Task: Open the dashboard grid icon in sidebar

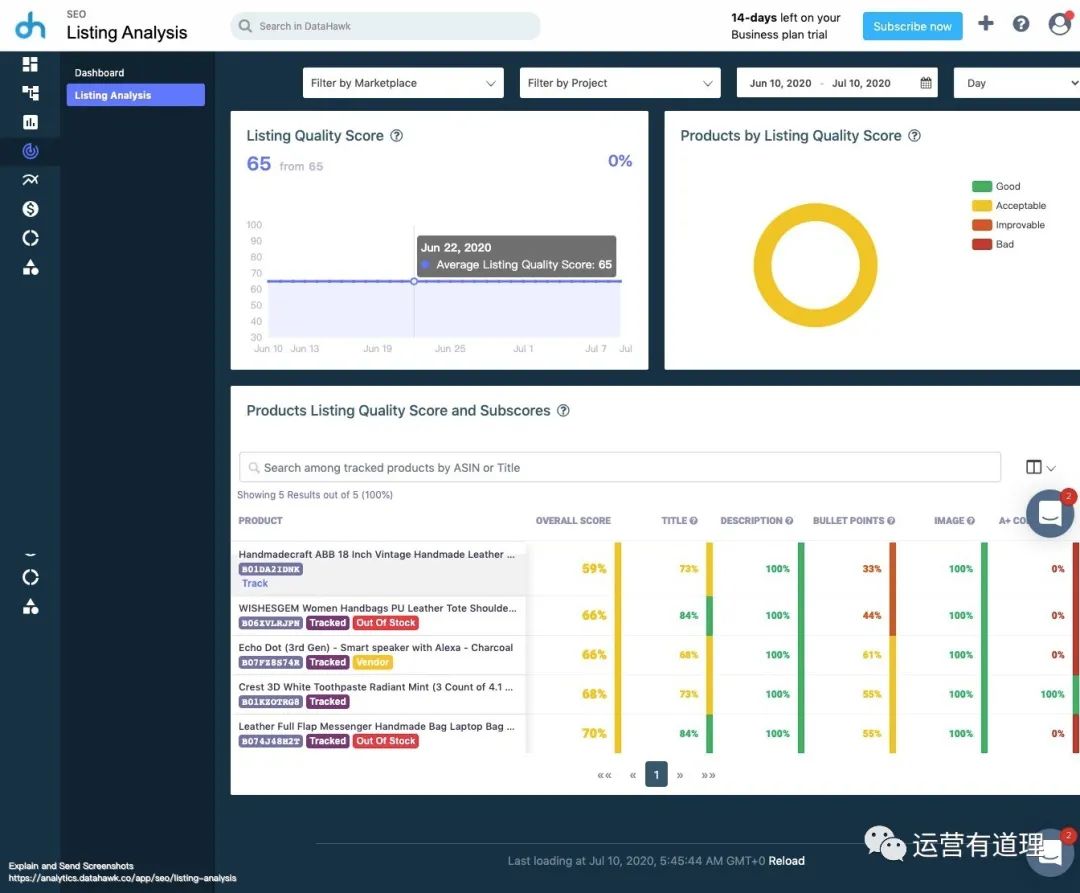Action: [x=30, y=64]
